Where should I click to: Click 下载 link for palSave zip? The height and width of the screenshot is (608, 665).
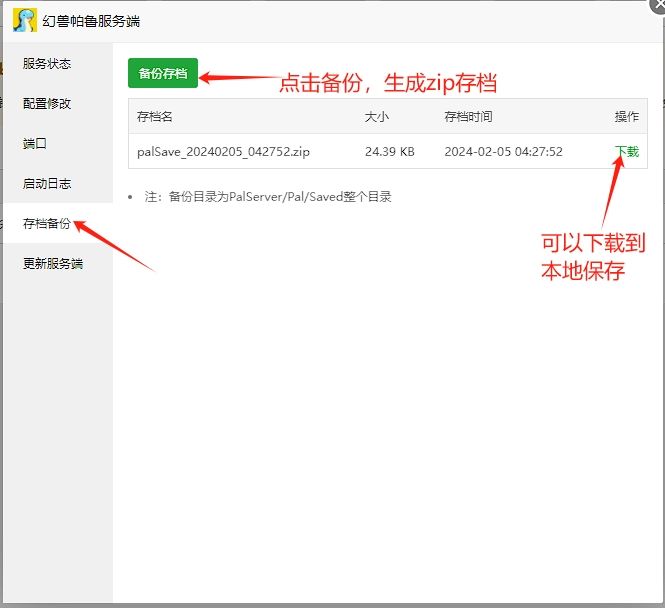(627, 151)
